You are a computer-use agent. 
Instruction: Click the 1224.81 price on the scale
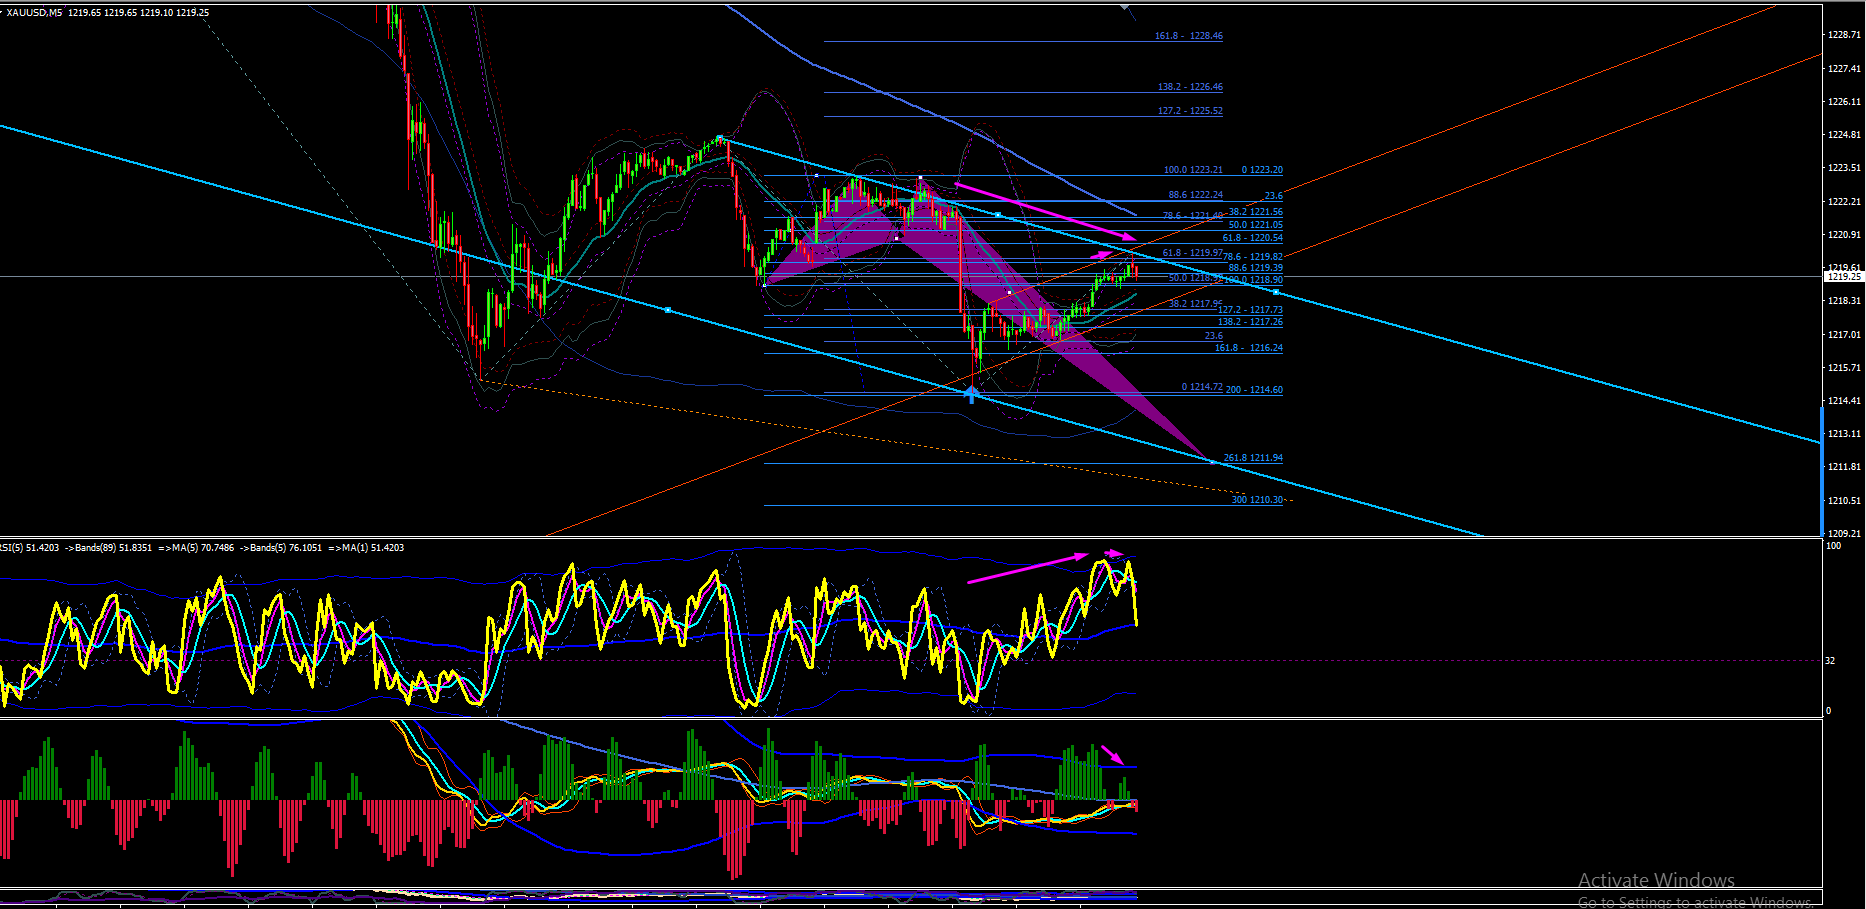[1845, 135]
